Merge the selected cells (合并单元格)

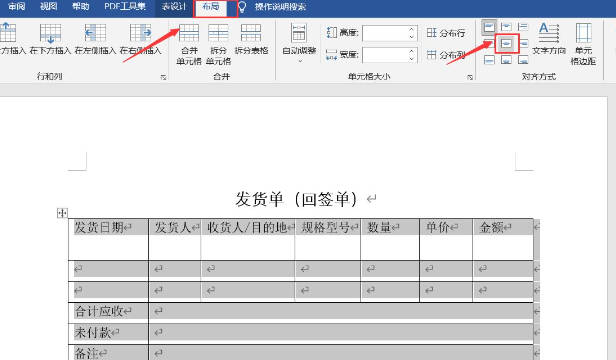point(189,44)
